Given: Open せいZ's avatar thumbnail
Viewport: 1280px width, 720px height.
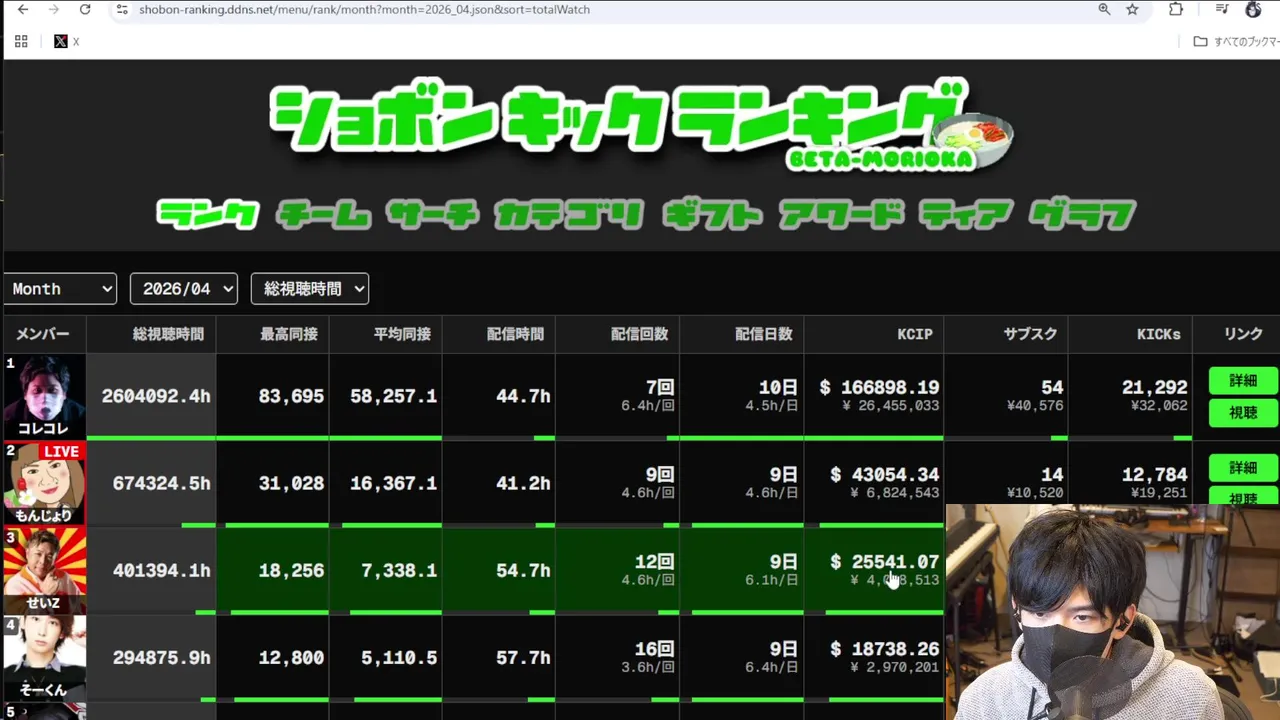Looking at the screenshot, I should point(44,570).
